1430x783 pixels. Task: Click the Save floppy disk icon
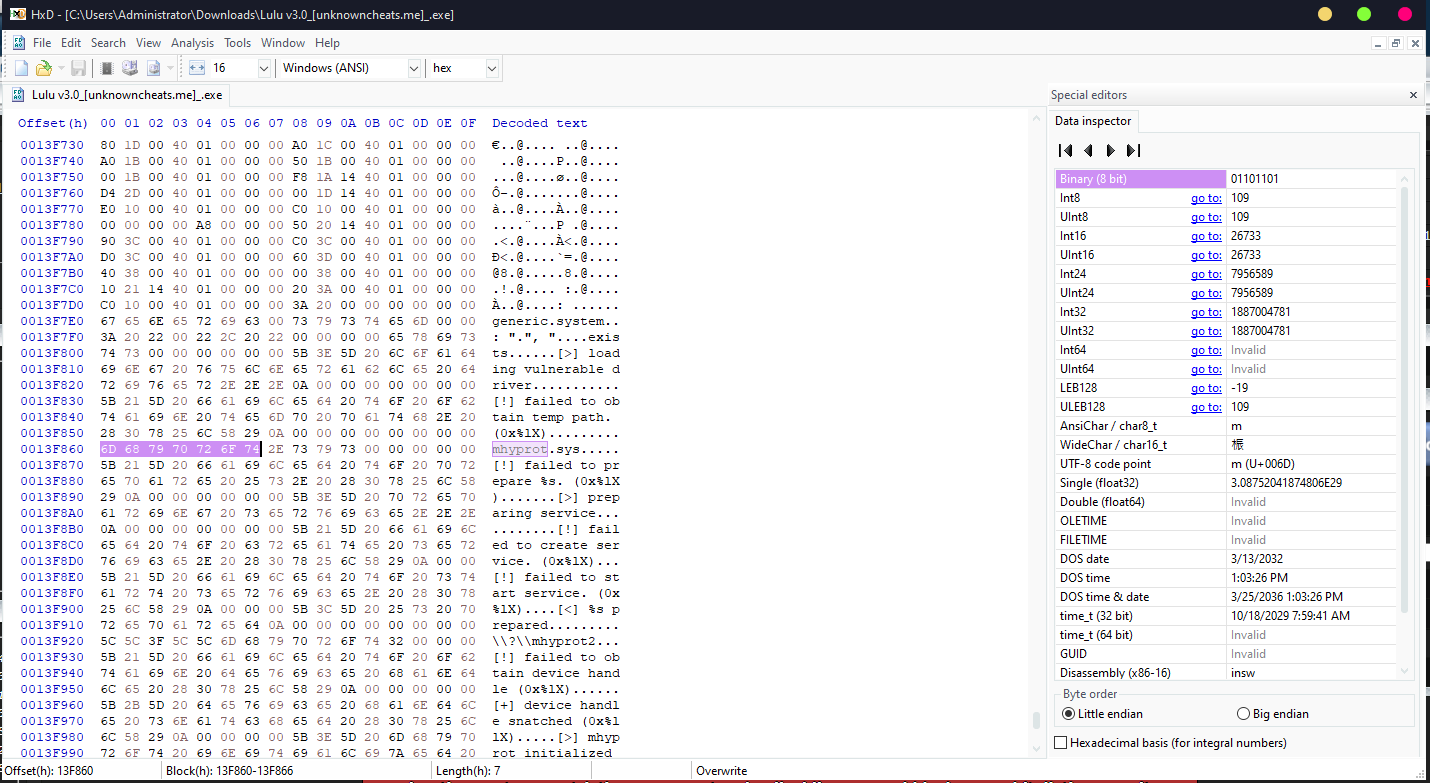[78, 68]
